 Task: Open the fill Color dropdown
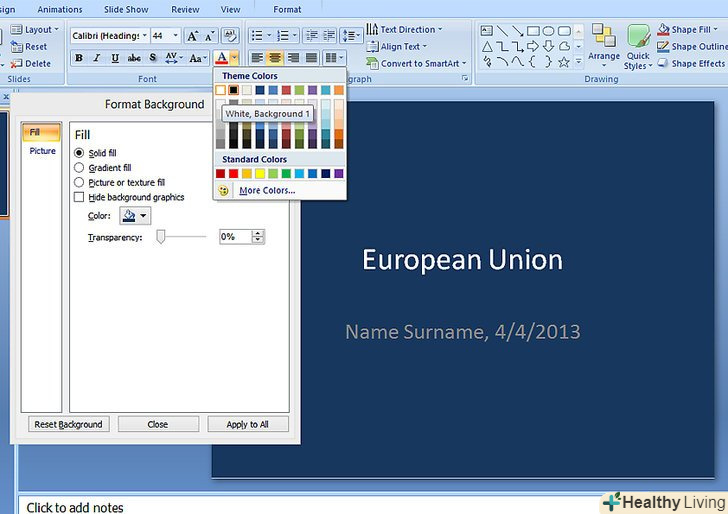pyautogui.click(x=135, y=215)
